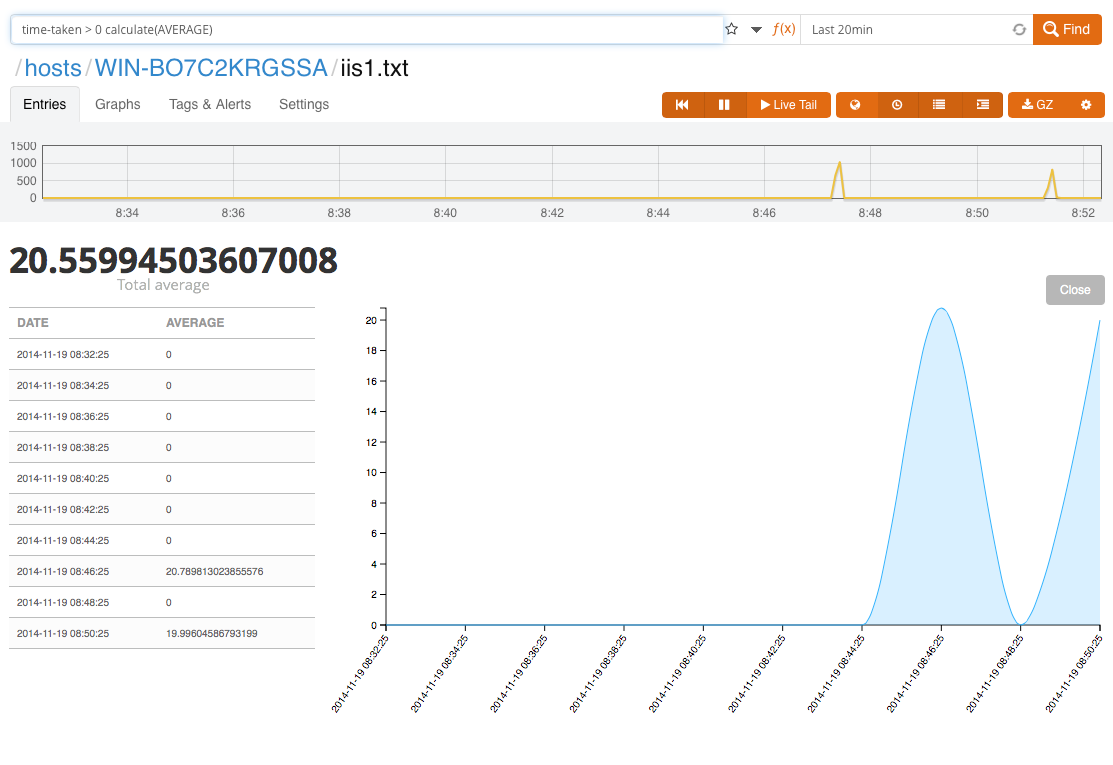Download log as GZ
The height and width of the screenshot is (765, 1113).
[x=1037, y=105]
